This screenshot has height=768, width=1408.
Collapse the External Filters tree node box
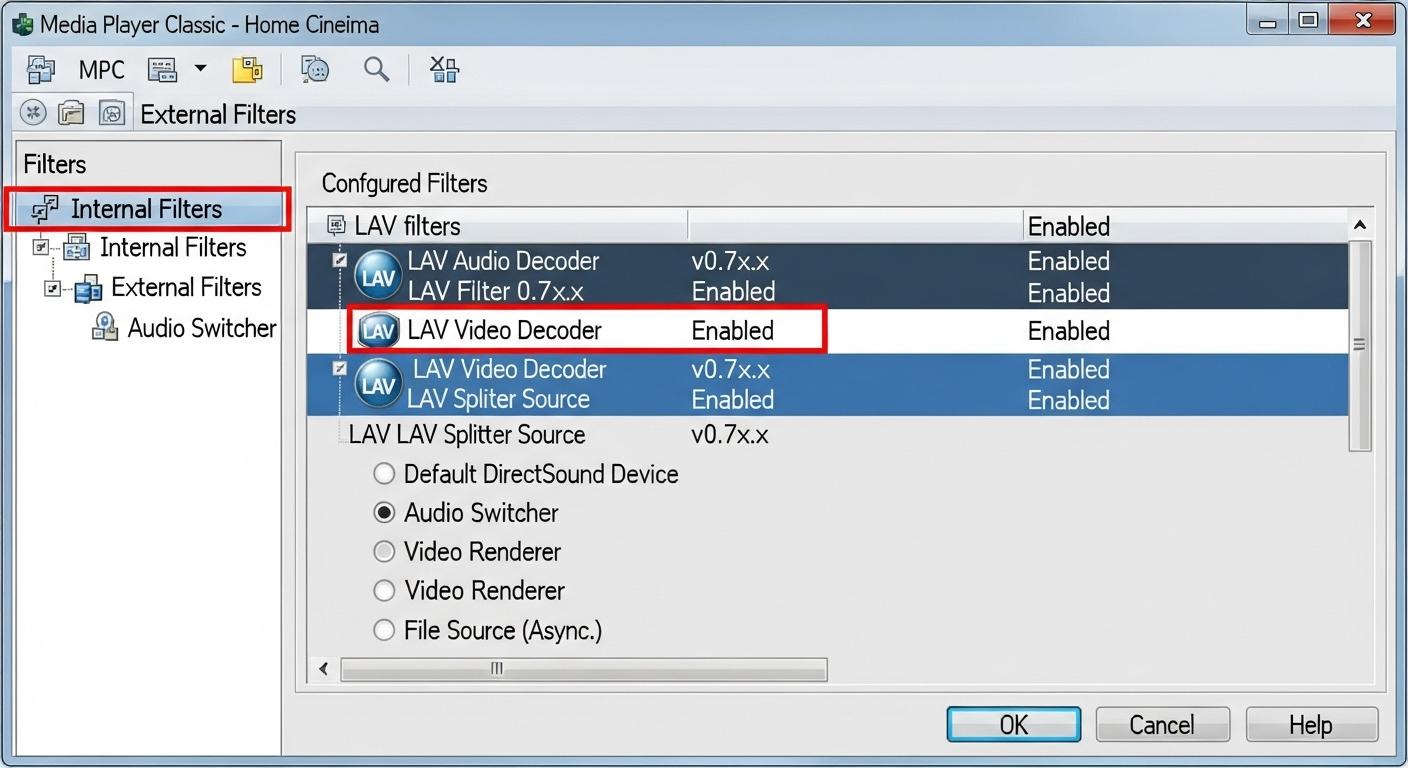(x=52, y=288)
